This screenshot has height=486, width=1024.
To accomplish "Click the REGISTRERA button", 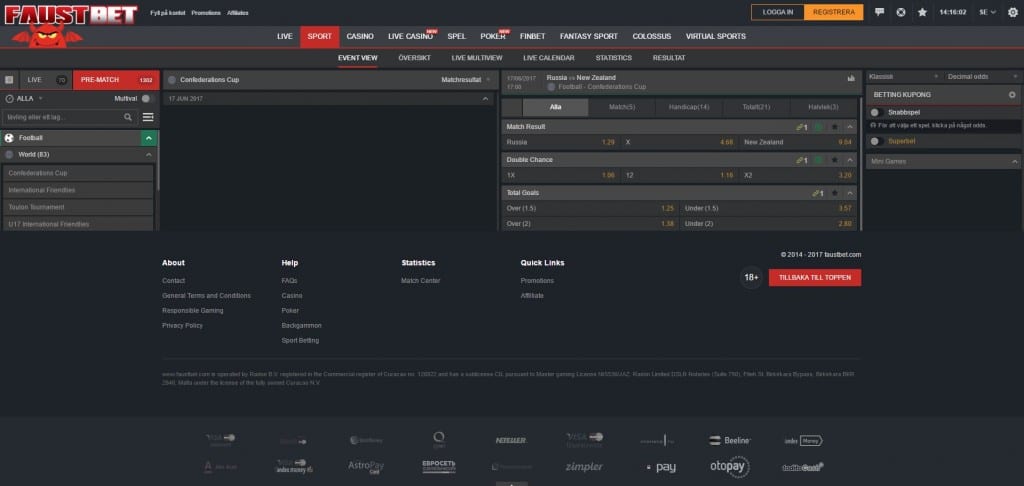I will click(x=834, y=12).
